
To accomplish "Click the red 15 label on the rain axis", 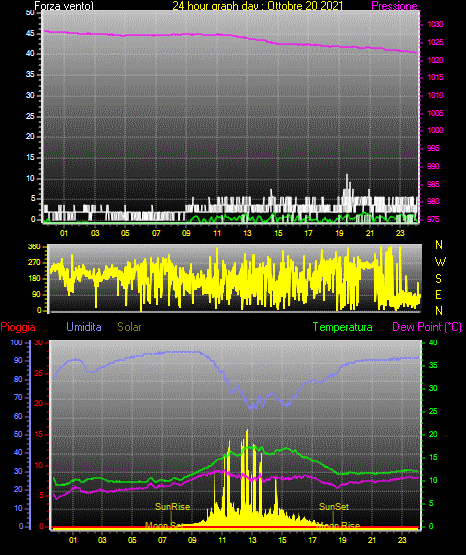I will 39,435.
